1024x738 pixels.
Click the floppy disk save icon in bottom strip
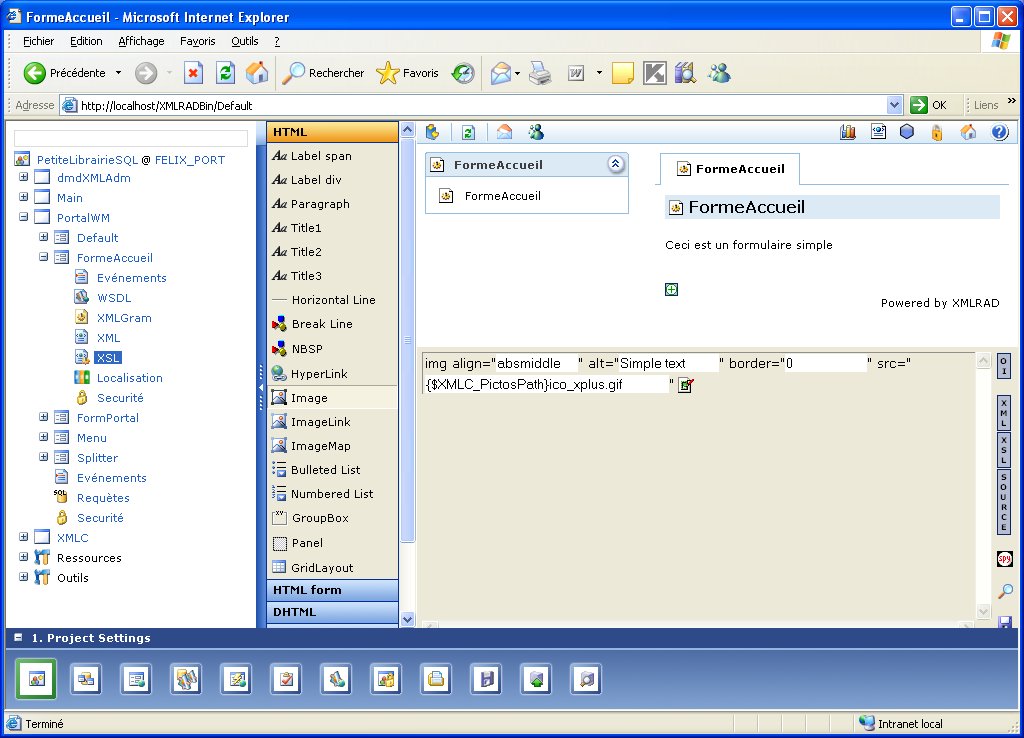pyautogui.click(x=486, y=679)
